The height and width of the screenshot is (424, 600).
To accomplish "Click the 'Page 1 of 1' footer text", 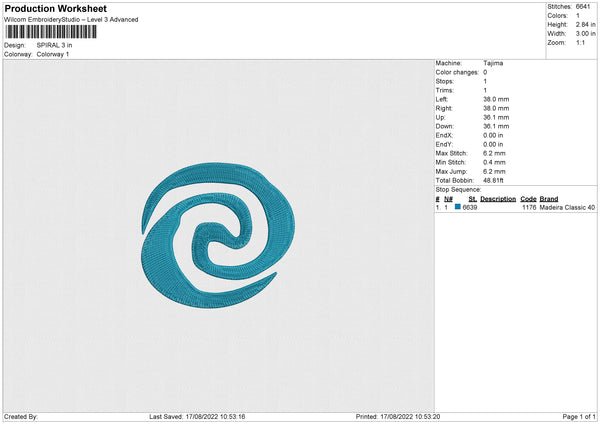I will pyautogui.click(x=579, y=417).
